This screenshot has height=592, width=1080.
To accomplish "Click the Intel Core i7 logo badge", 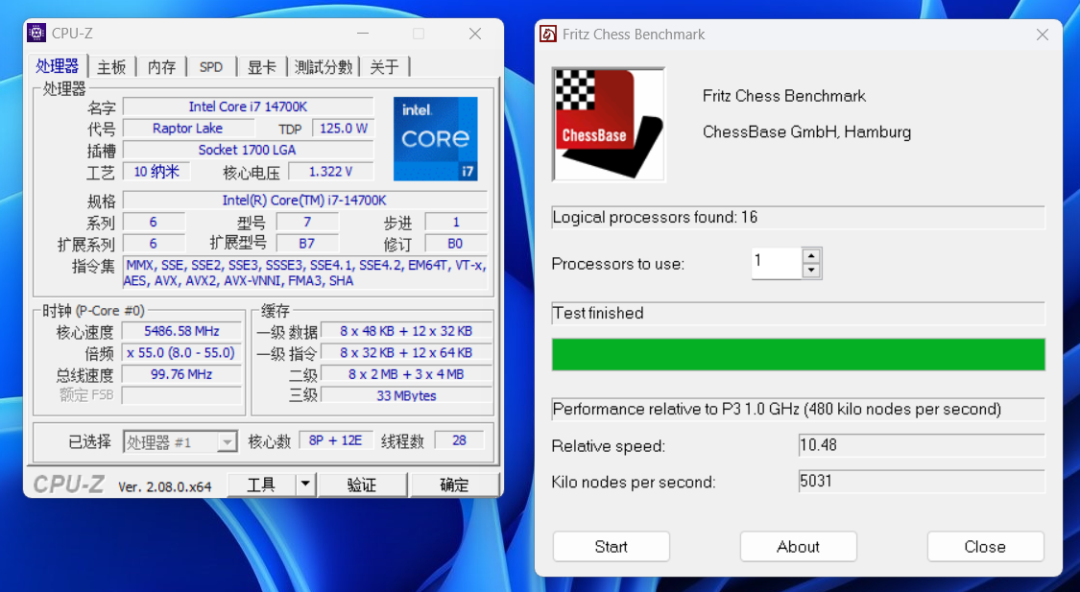I will 435,139.
